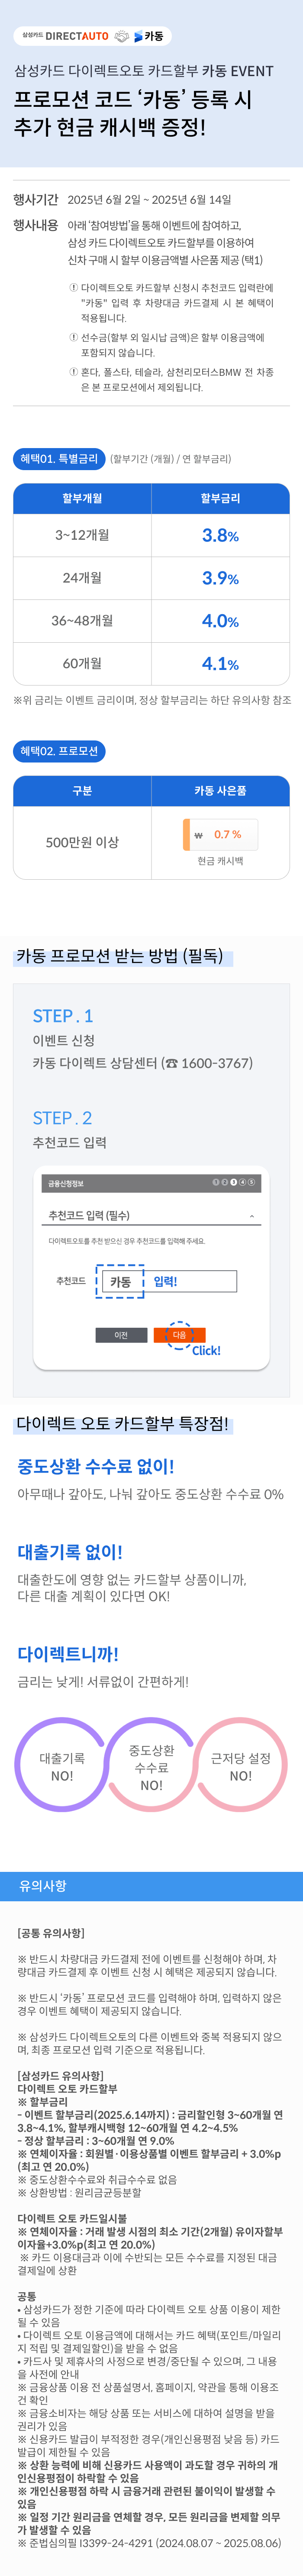Click the 할부금리 table column header

coord(220,498)
